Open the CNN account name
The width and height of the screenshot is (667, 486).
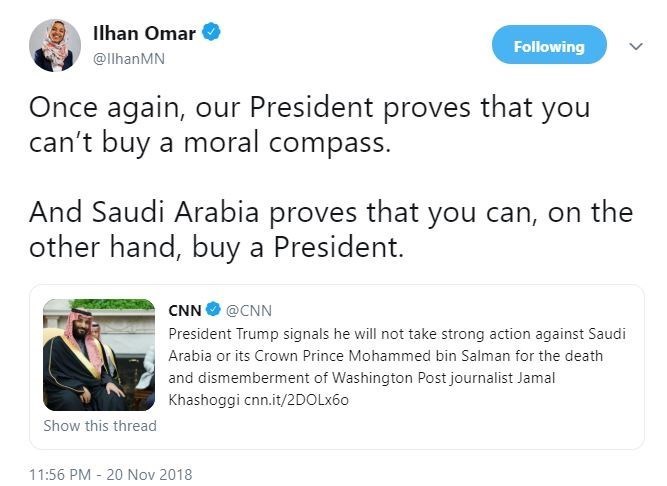[185, 311]
